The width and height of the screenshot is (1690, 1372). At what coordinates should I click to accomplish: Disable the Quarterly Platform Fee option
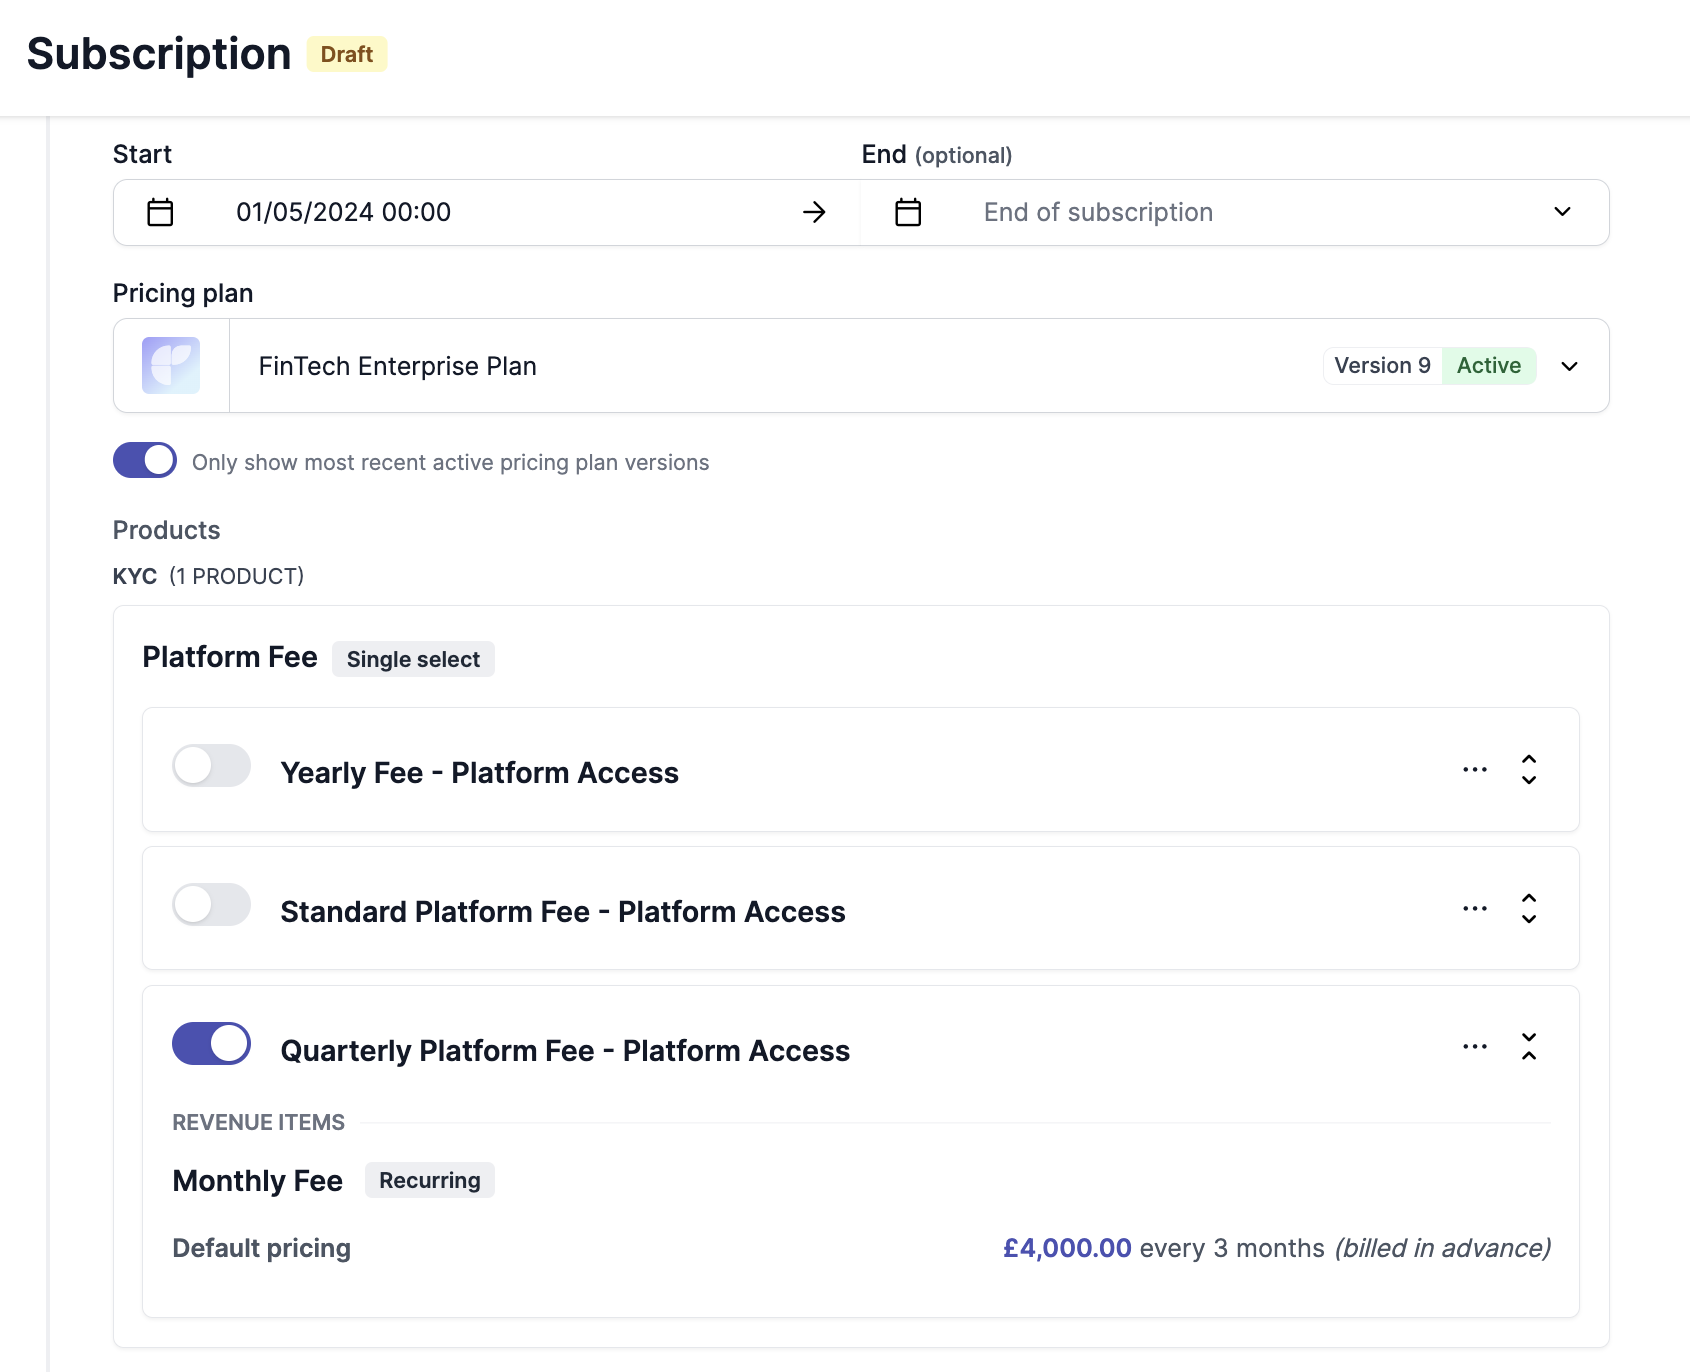[x=211, y=1043]
